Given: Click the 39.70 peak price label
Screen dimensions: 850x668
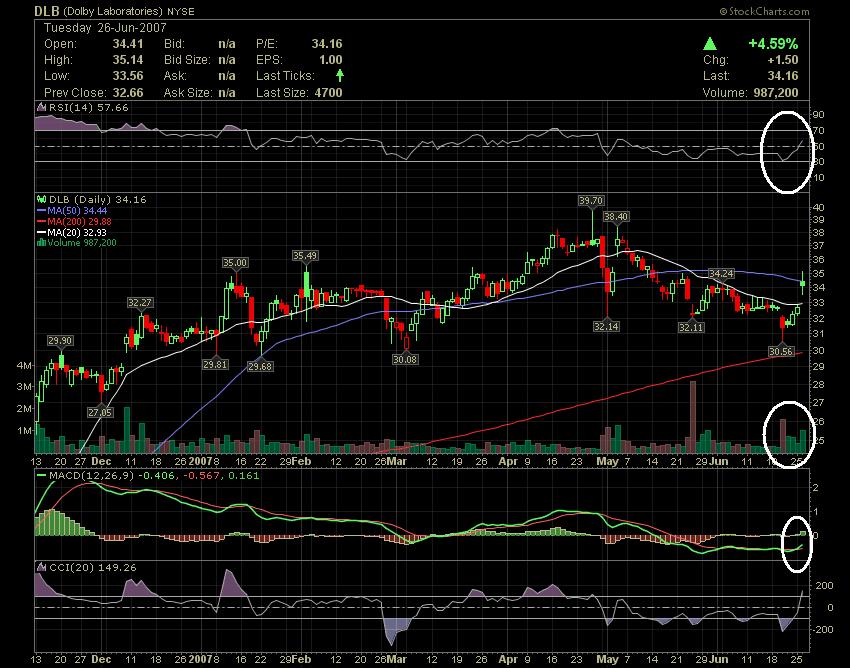Looking at the screenshot, I should [x=591, y=201].
